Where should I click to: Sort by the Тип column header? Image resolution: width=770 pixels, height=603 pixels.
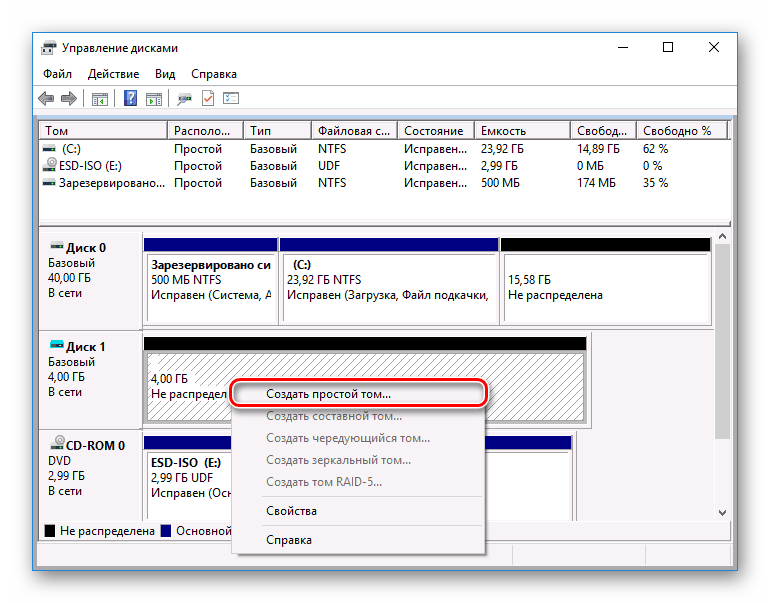click(x=277, y=131)
